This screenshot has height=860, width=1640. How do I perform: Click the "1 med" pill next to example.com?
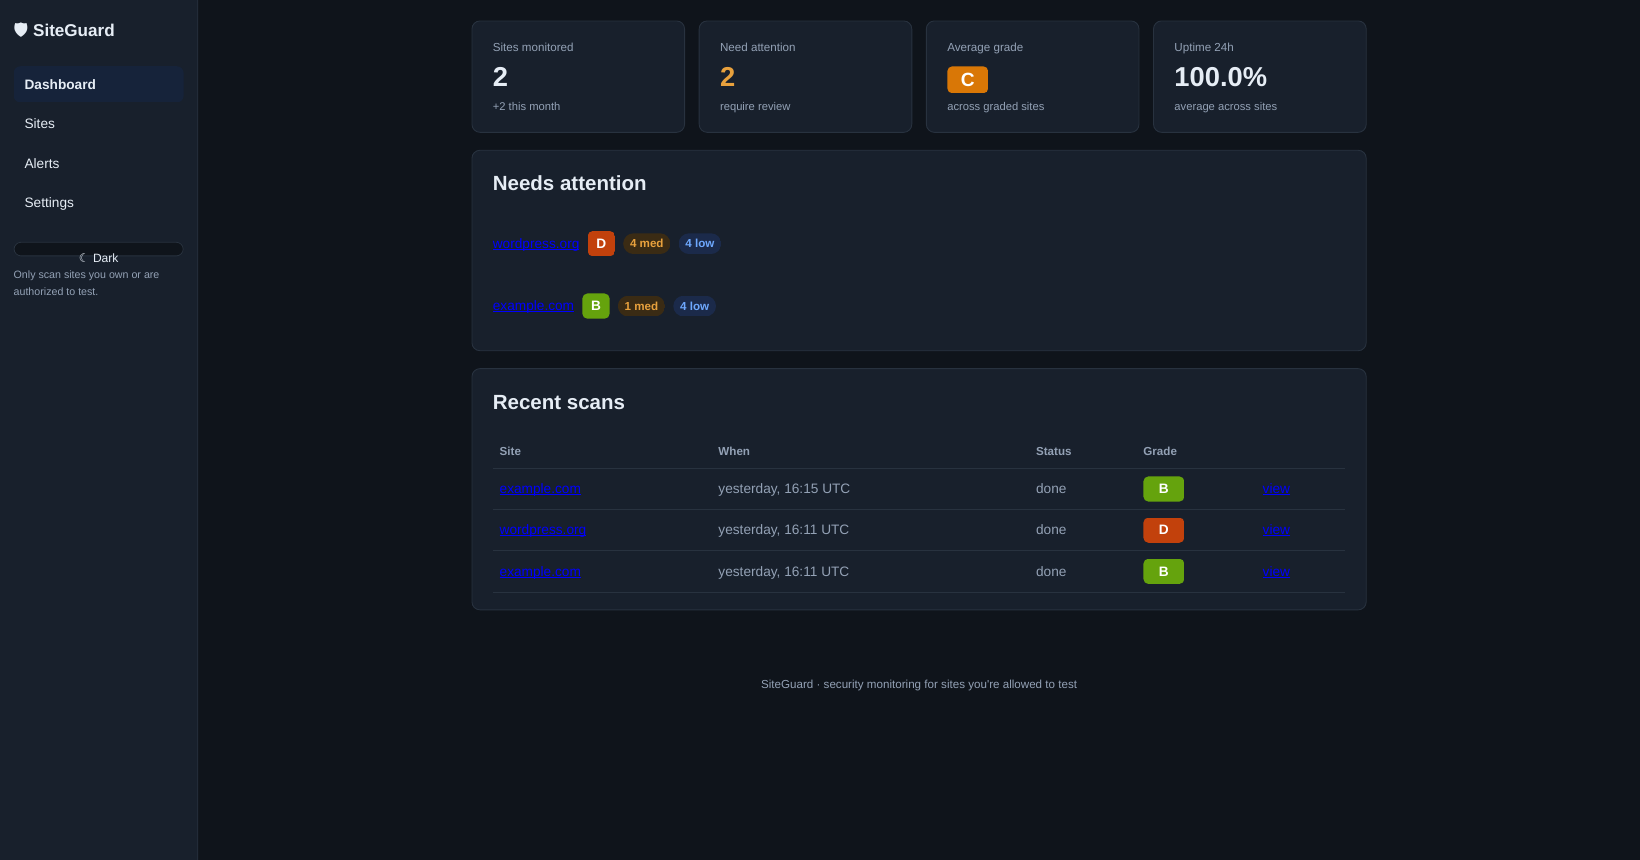tap(641, 306)
